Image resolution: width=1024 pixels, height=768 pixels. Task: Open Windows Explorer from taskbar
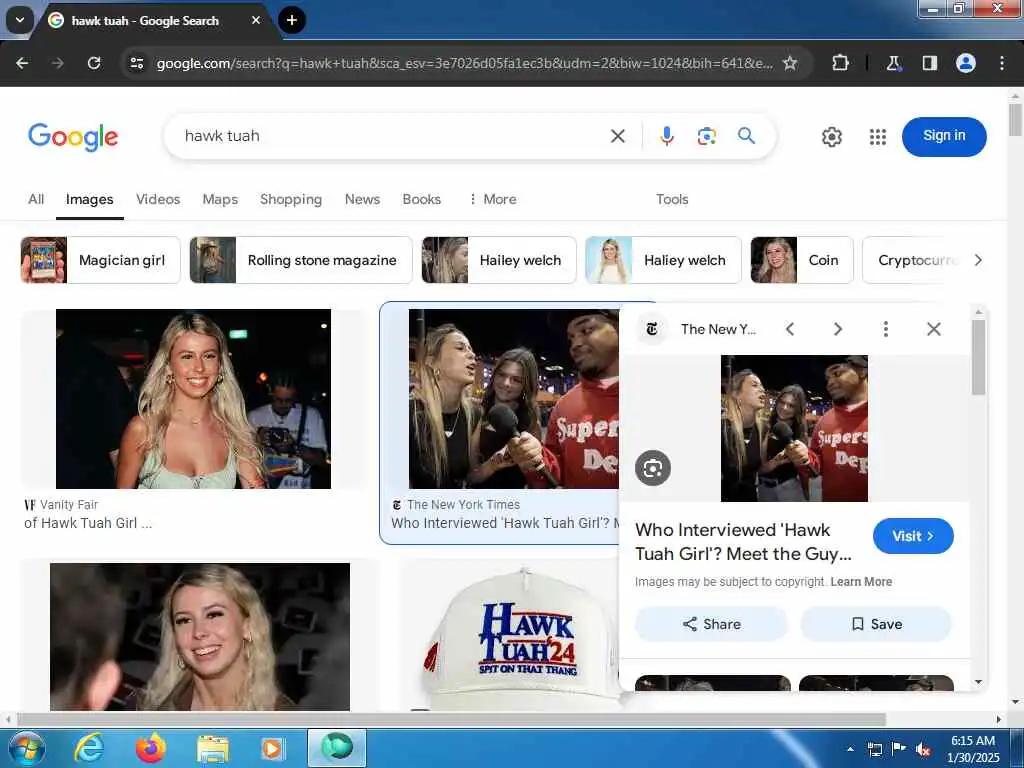pos(213,749)
